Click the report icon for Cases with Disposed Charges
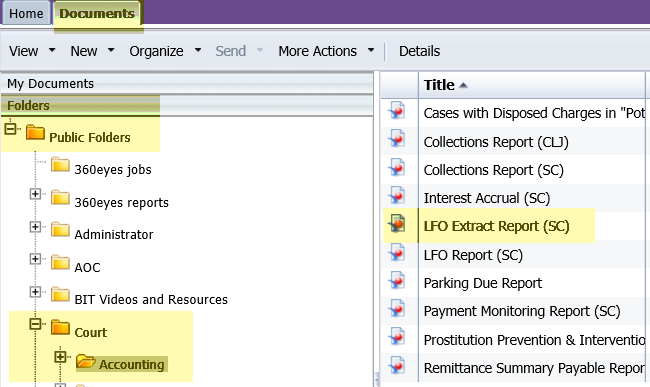This screenshot has width=650, height=387. 397,110
